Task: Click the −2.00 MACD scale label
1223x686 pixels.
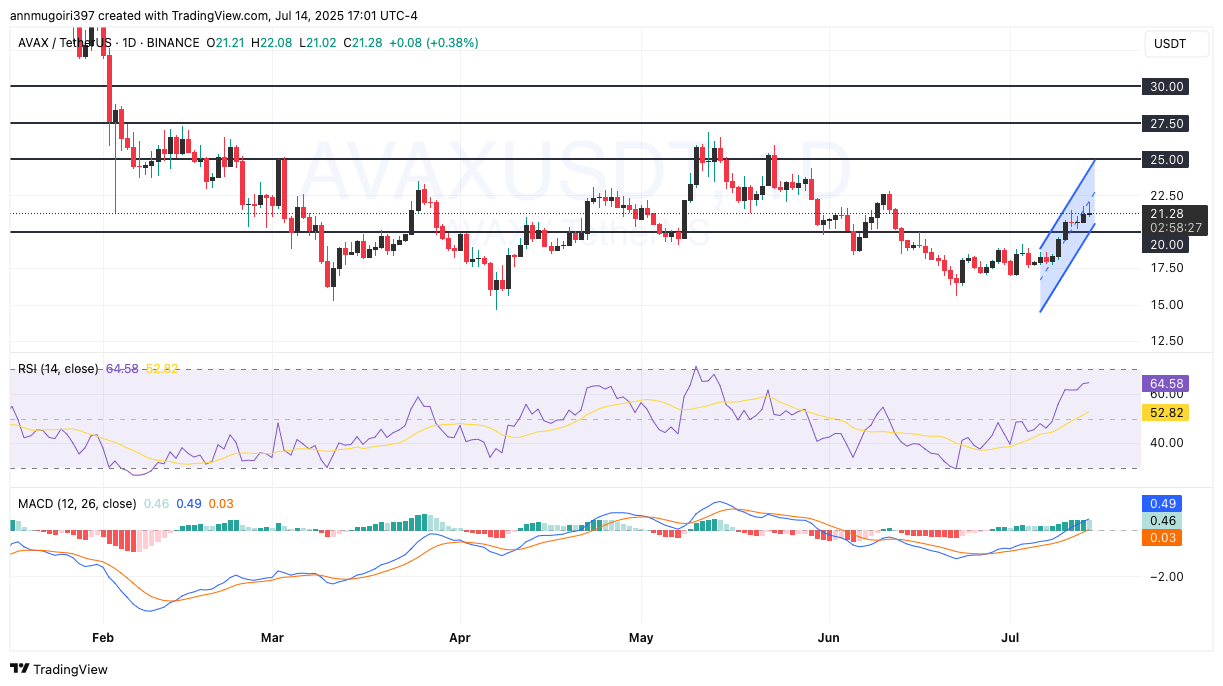Action: tap(1166, 576)
